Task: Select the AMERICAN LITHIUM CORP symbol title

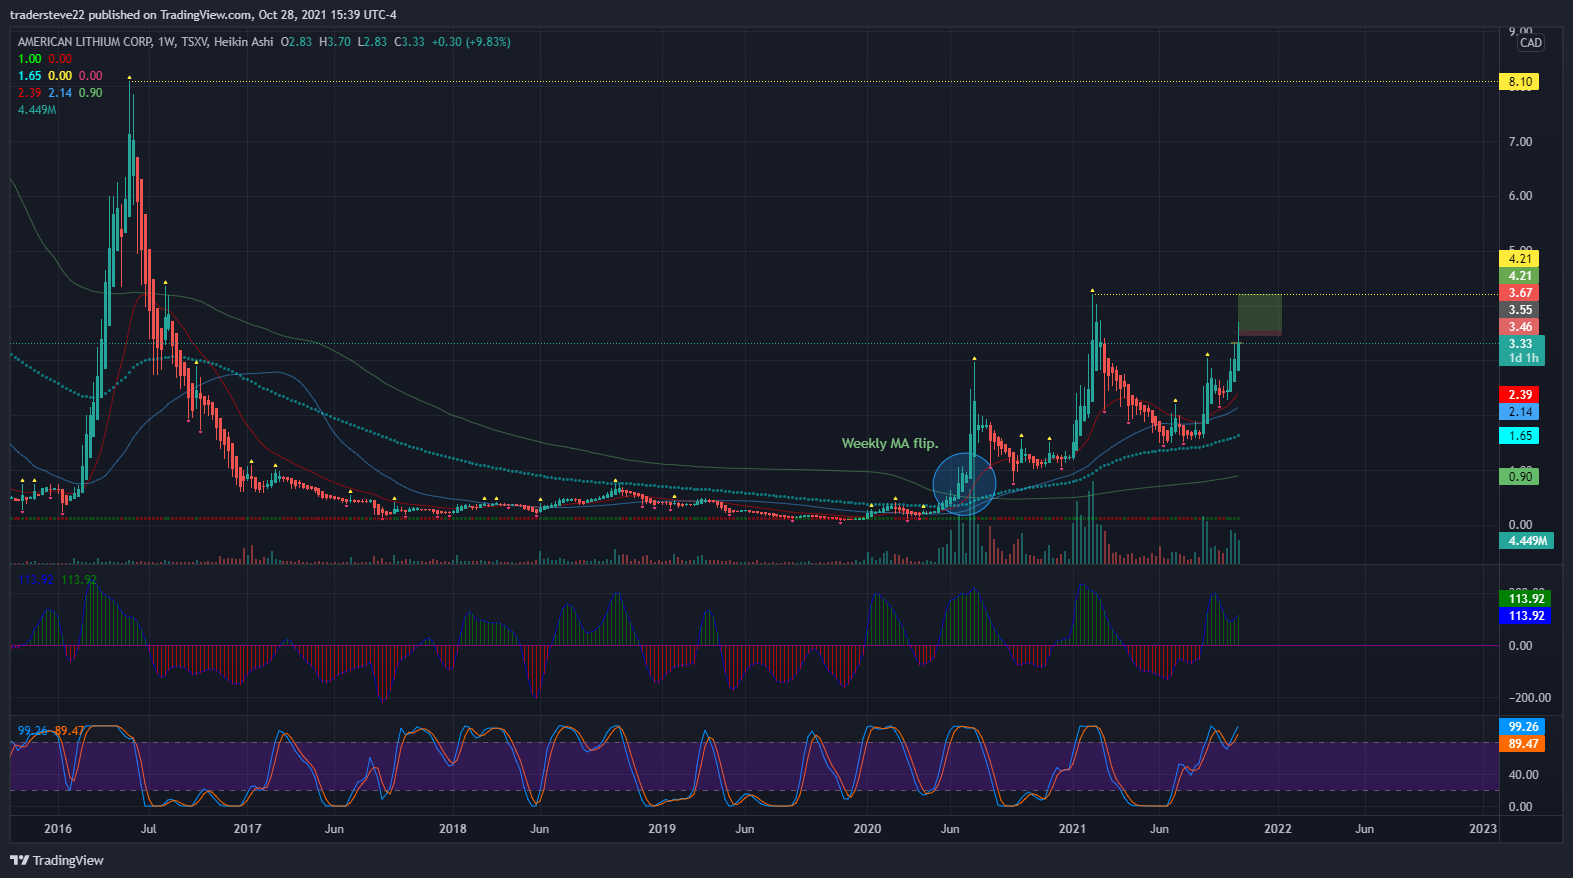Action: tap(85, 42)
